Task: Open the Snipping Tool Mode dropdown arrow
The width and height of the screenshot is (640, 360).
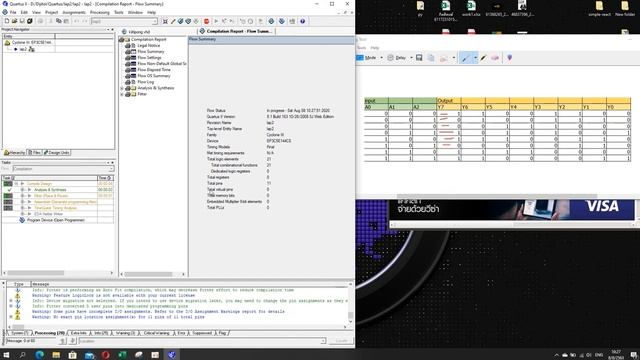Action: pyautogui.click(x=381, y=58)
